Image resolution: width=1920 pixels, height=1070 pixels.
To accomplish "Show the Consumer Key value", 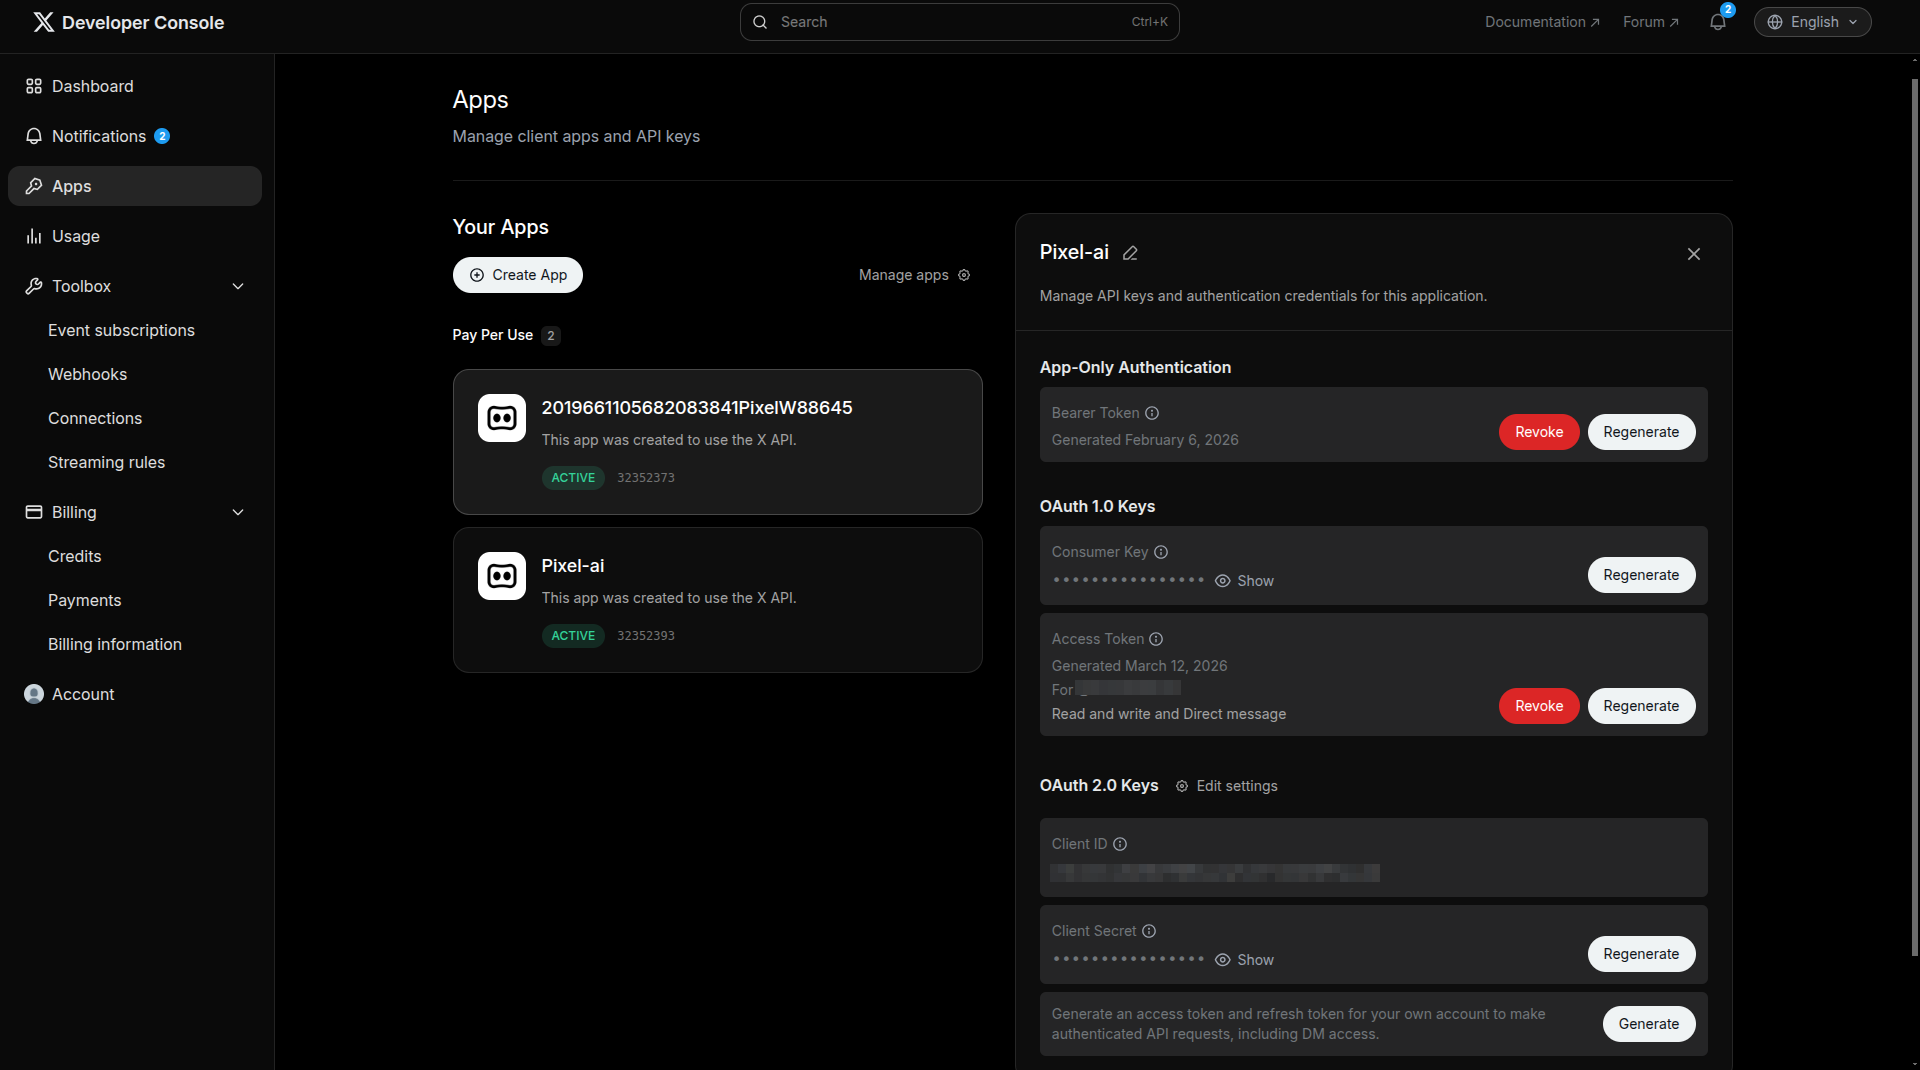I will click(1244, 581).
